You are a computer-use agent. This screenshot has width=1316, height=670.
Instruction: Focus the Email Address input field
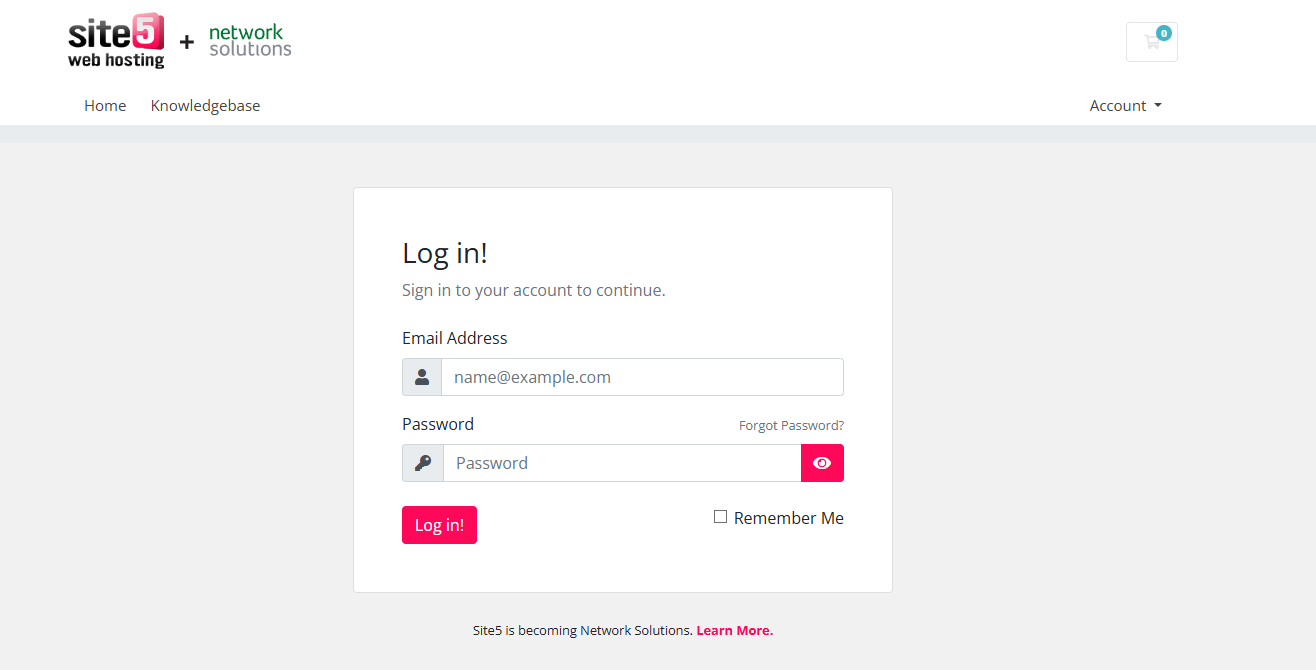(642, 377)
